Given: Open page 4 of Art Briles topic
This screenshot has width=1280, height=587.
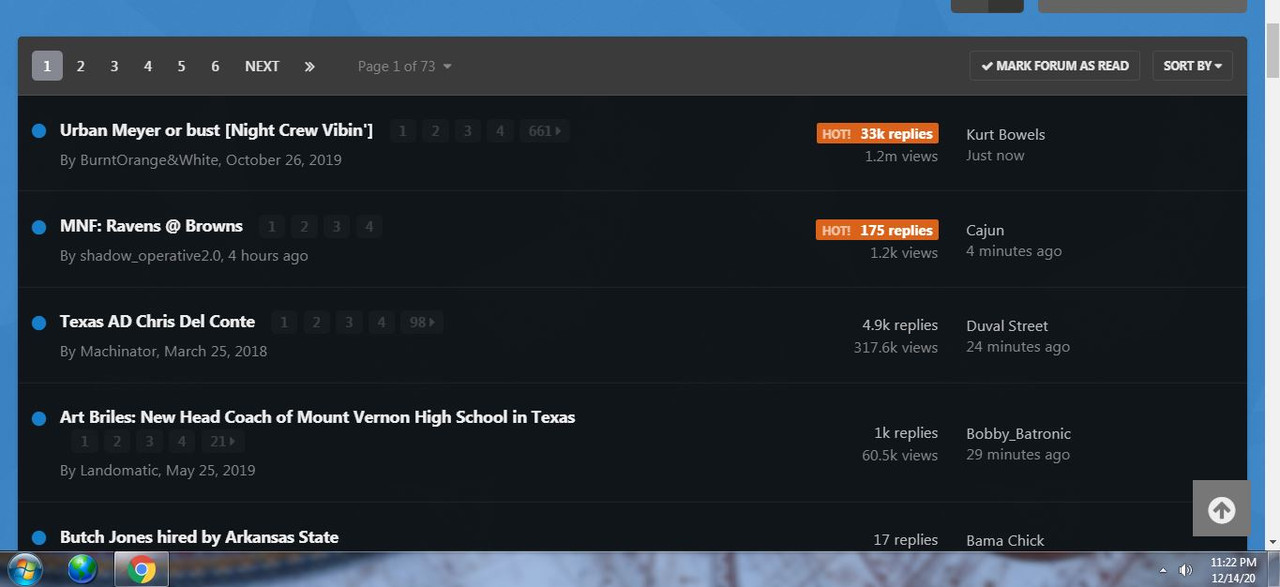Looking at the screenshot, I should (x=181, y=441).
